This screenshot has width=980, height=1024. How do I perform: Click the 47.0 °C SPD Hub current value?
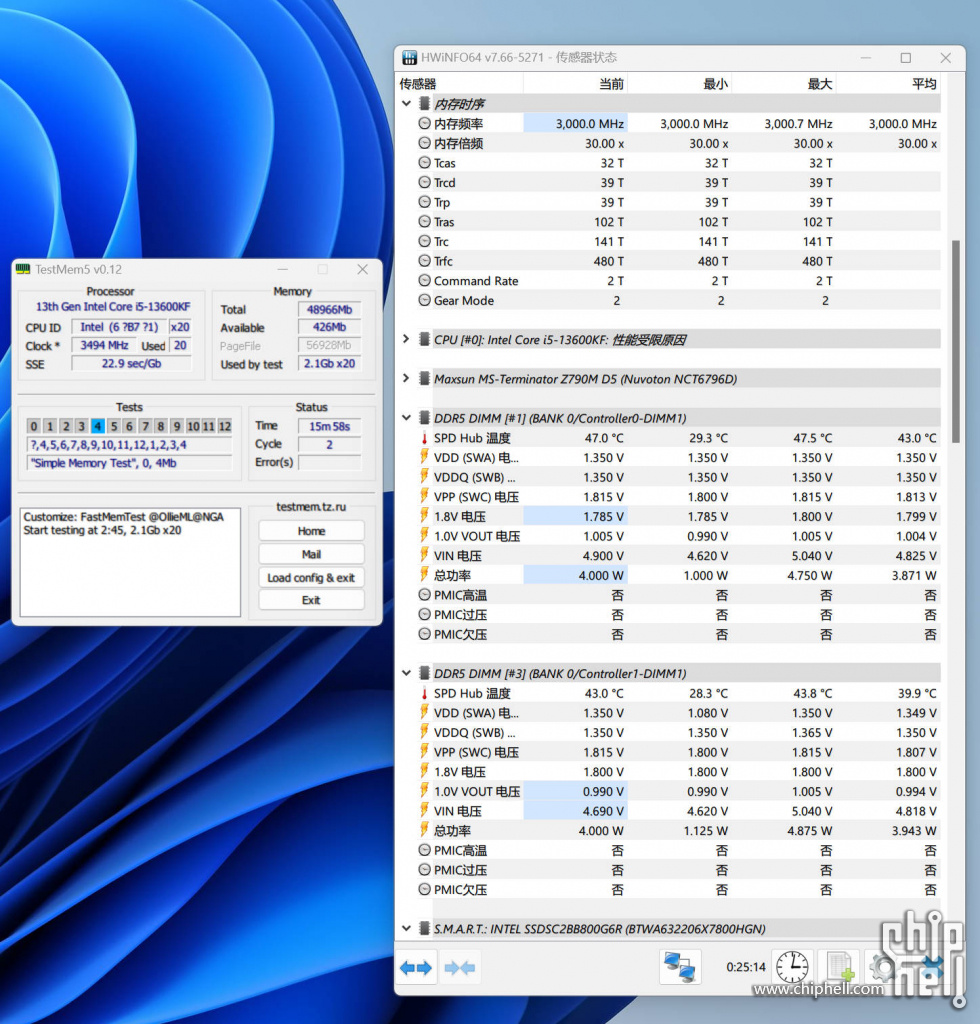tap(604, 438)
